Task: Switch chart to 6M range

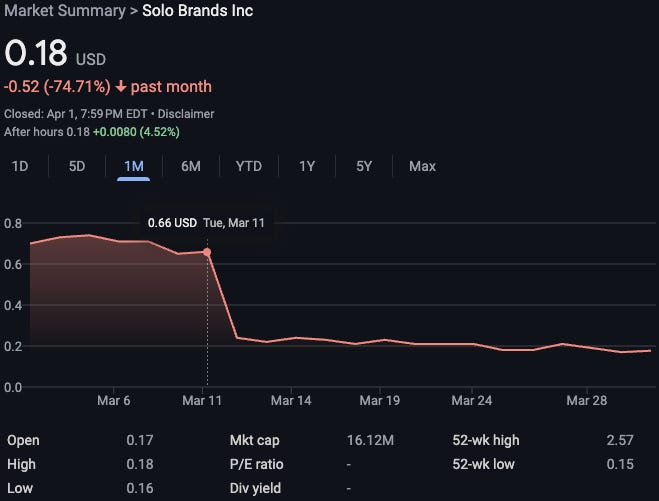Action: pyautogui.click(x=191, y=166)
